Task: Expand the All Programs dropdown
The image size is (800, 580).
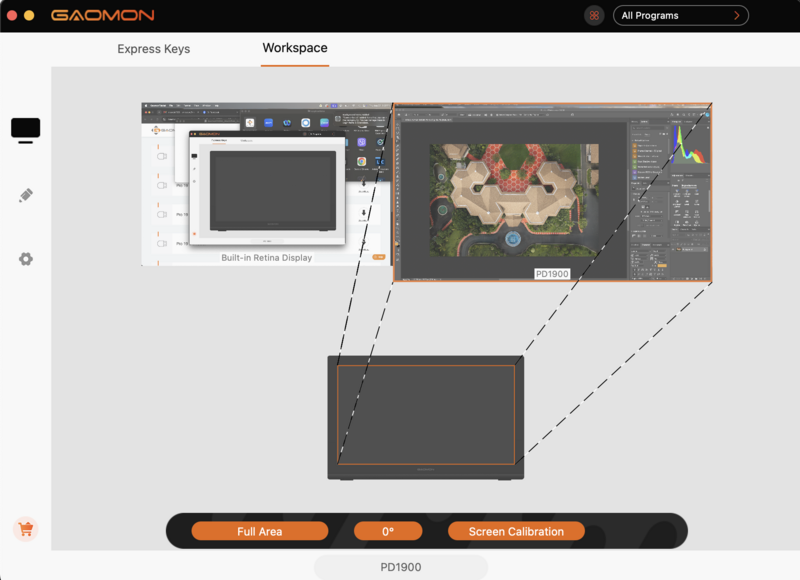Action: (681, 15)
